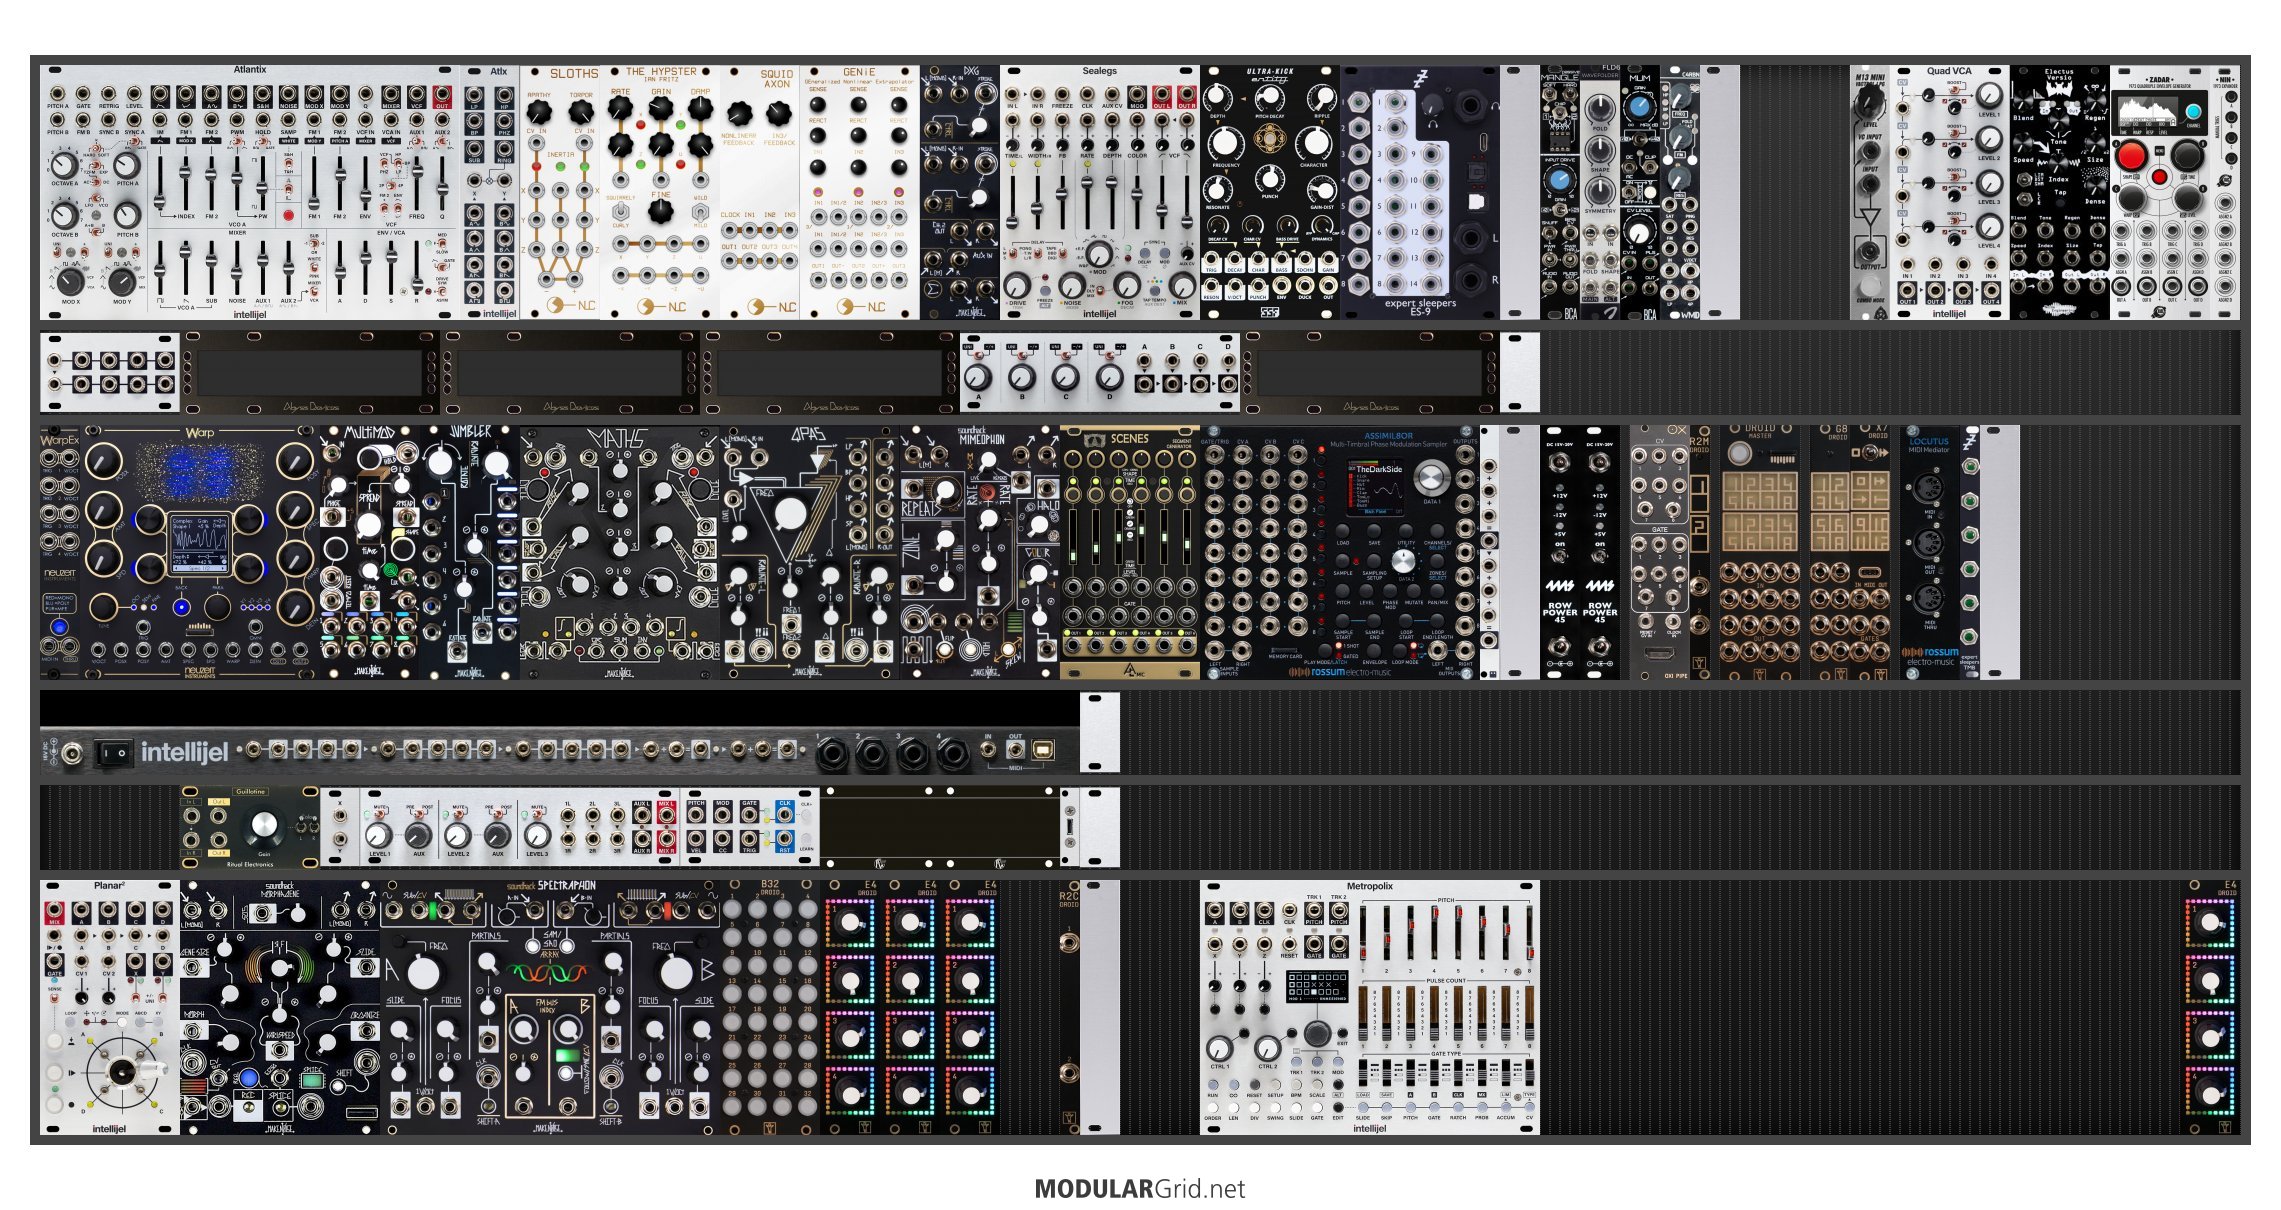
Task: Select the Maths module
Action: coord(620,552)
